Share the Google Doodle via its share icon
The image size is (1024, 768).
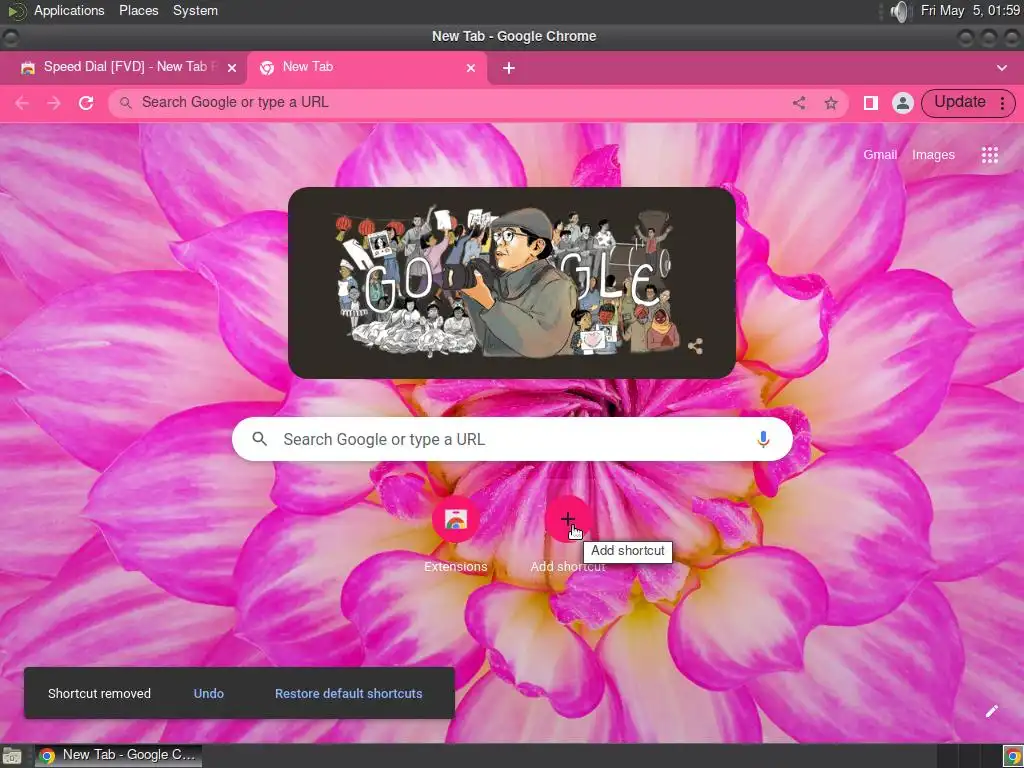click(x=695, y=346)
